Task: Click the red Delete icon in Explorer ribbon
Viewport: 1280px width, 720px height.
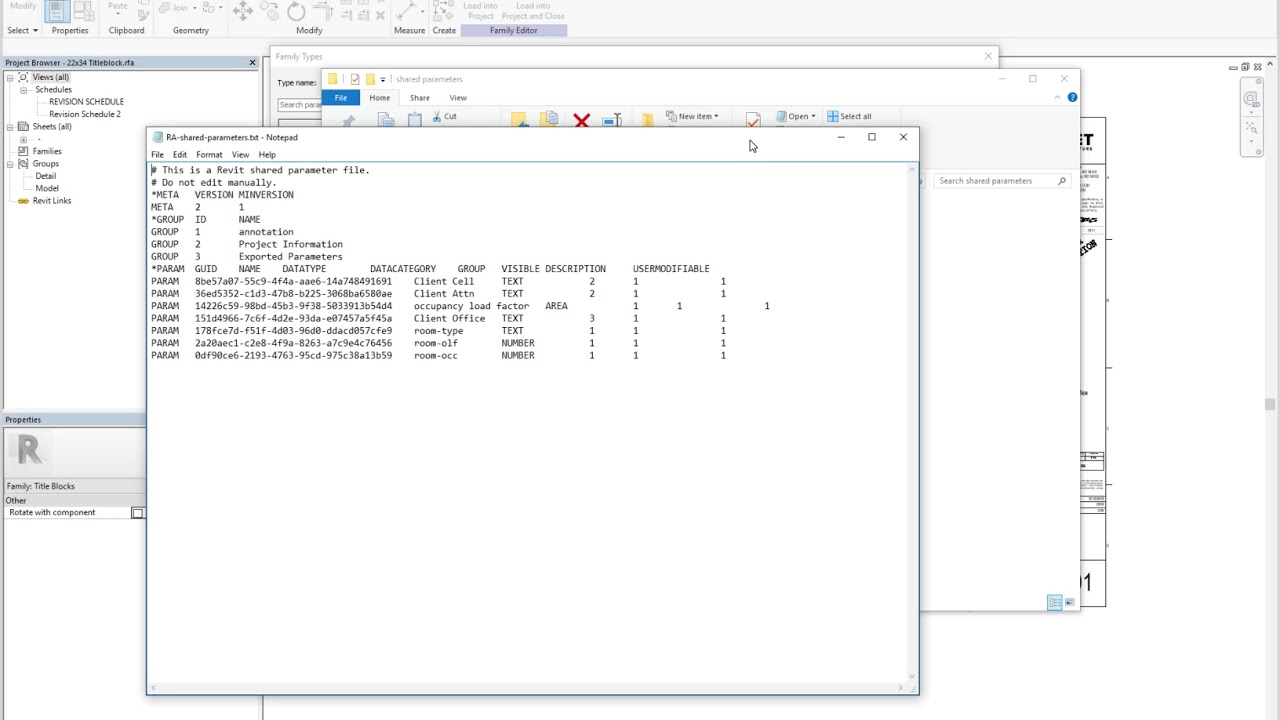Action: [x=581, y=120]
